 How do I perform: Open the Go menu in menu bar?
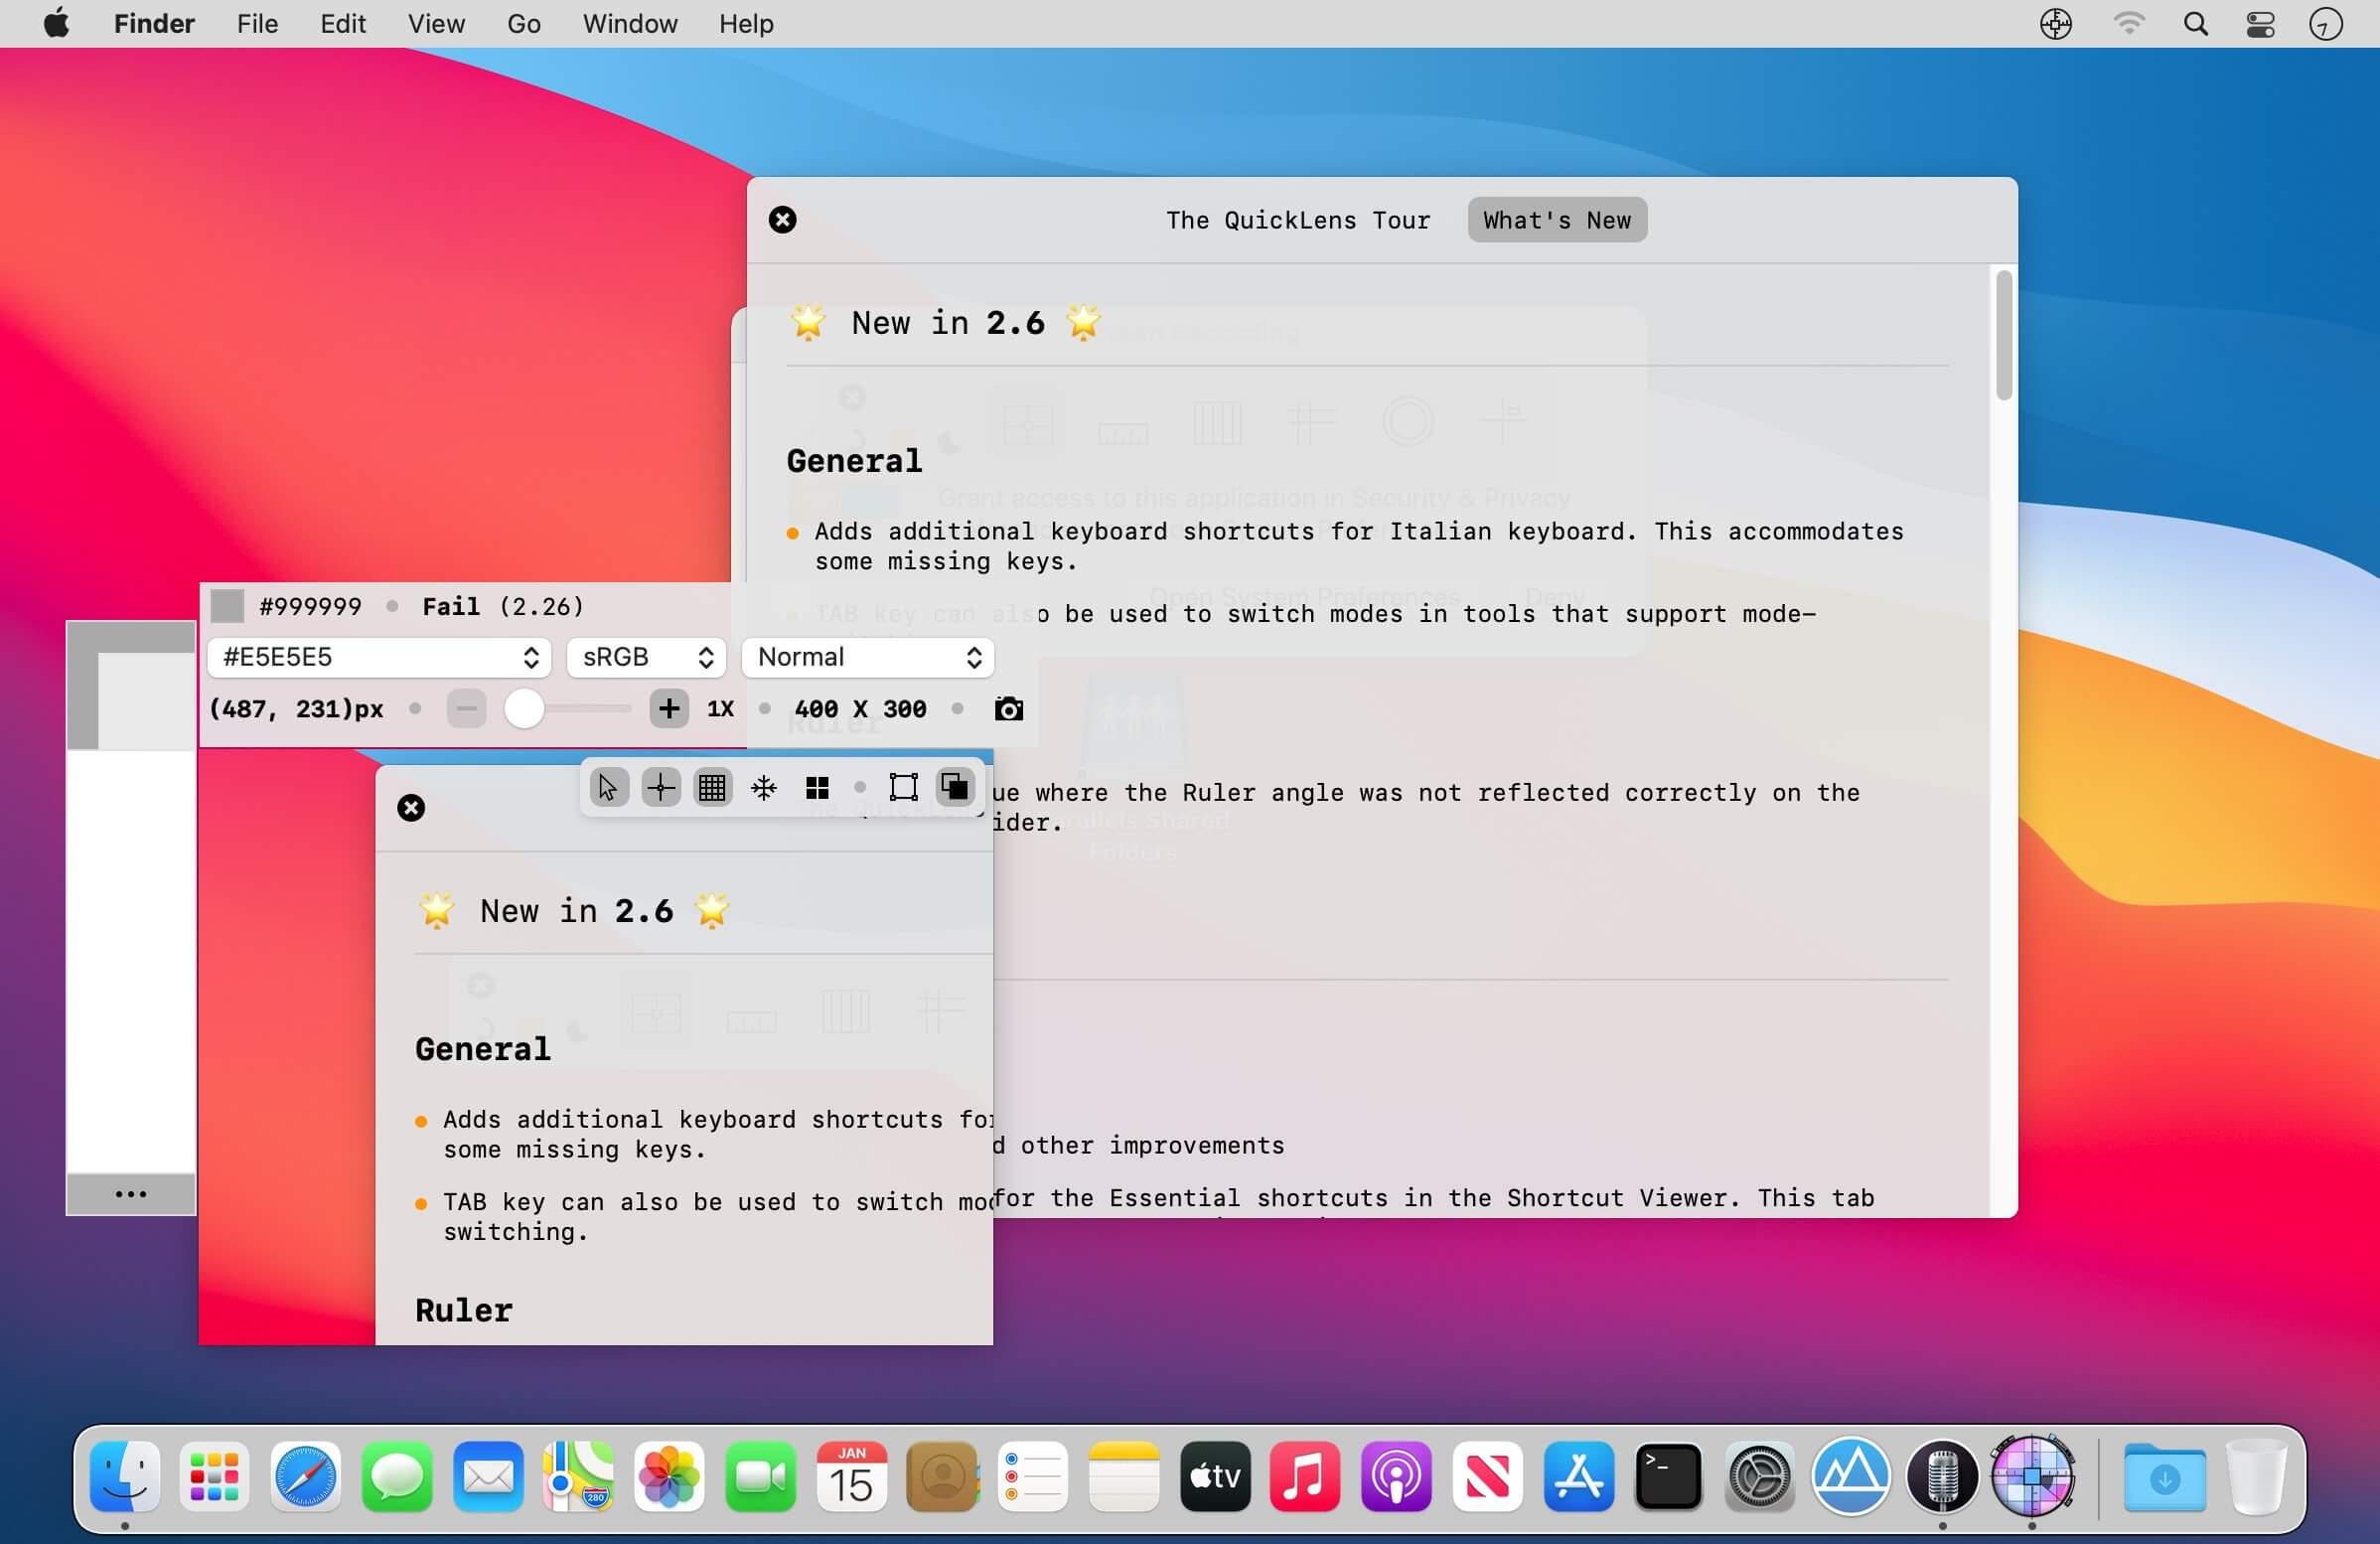(523, 24)
